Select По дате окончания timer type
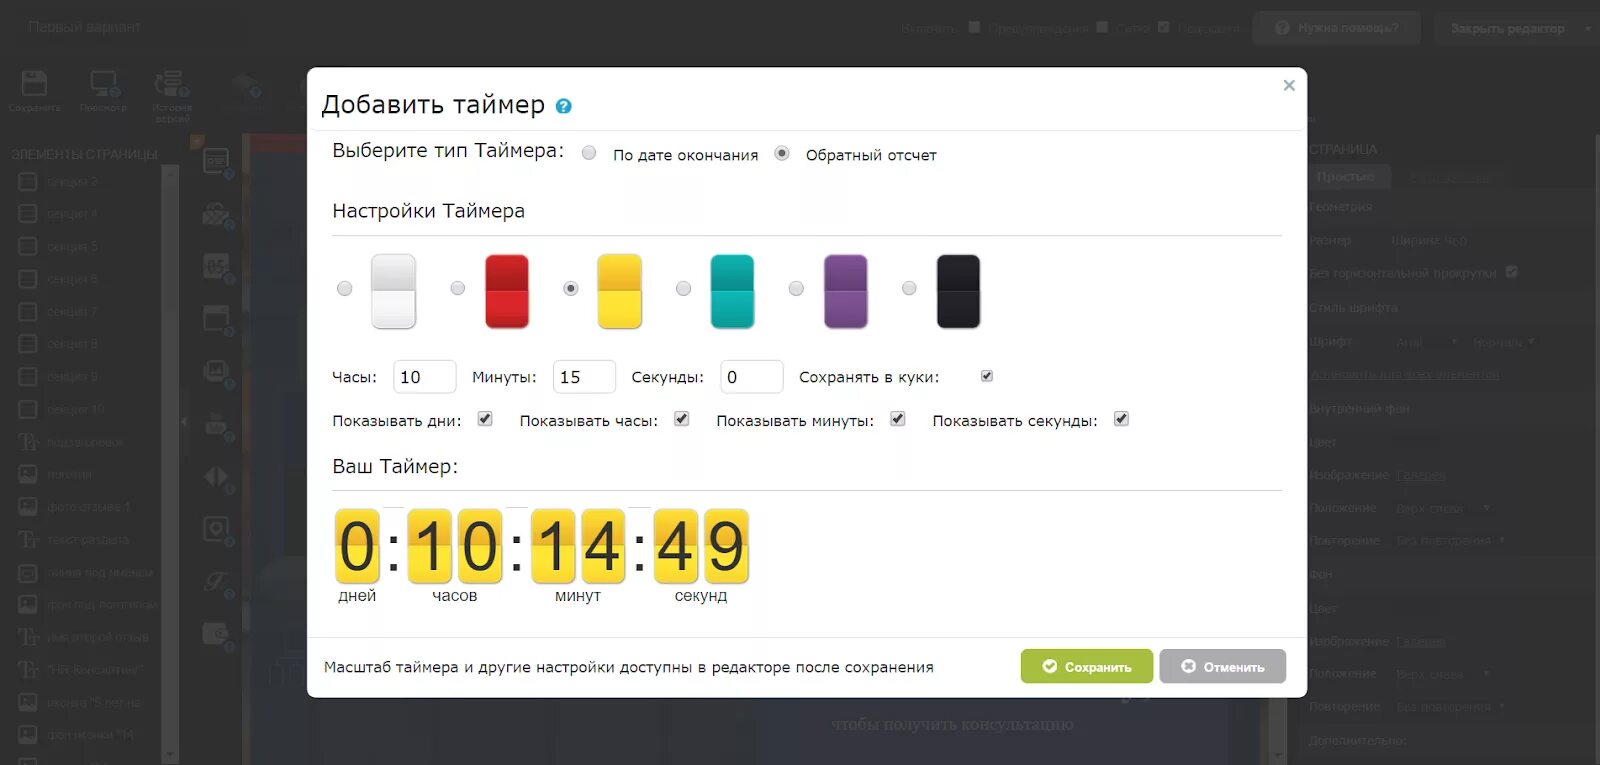The height and width of the screenshot is (765, 1600). click(x=589, y=153)
